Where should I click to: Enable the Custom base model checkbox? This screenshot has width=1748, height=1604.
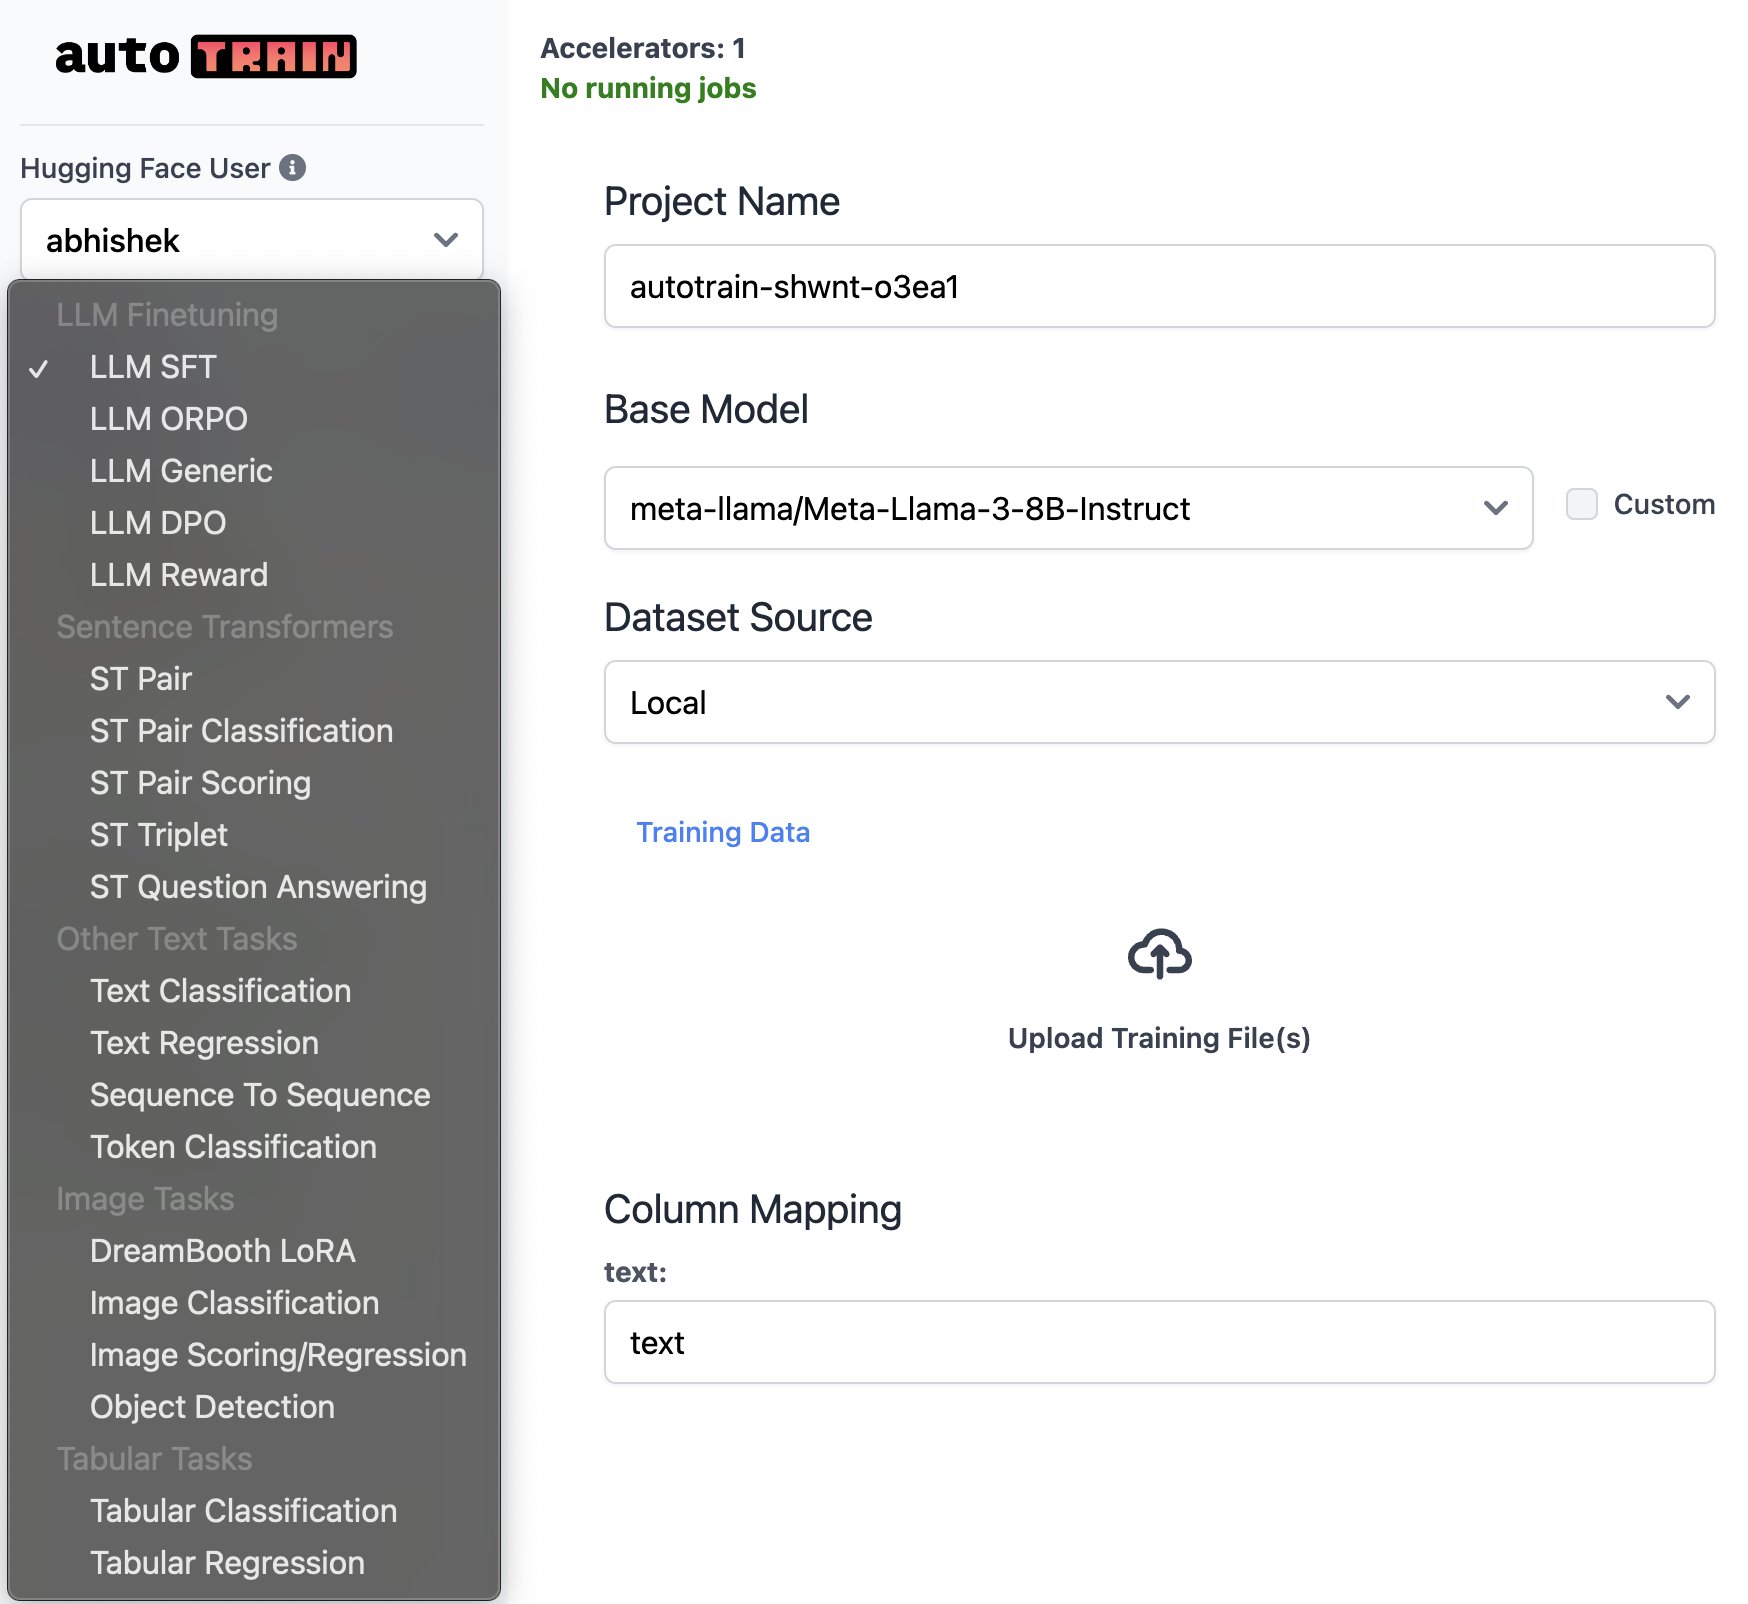(1581, 504)
